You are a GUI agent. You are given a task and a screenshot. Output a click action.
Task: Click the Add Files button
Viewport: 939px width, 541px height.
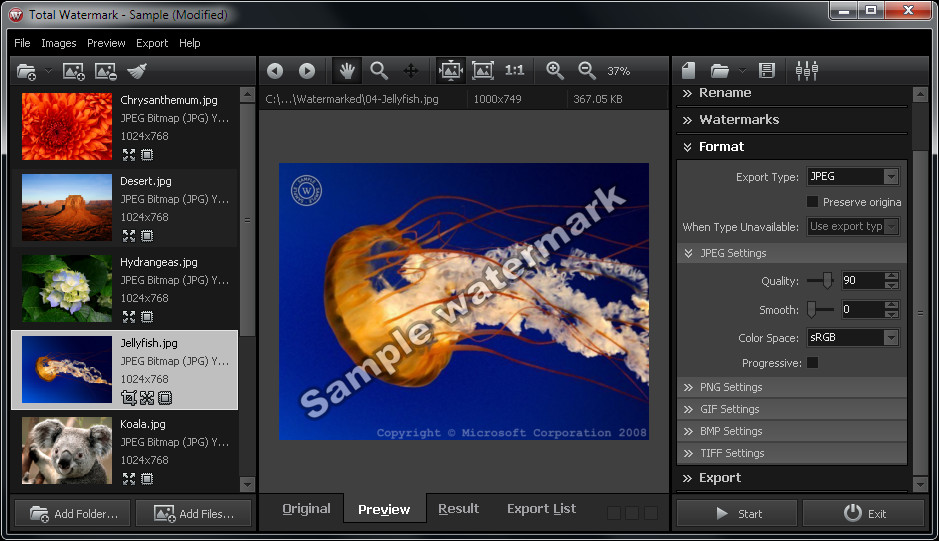tap(193, 513)
